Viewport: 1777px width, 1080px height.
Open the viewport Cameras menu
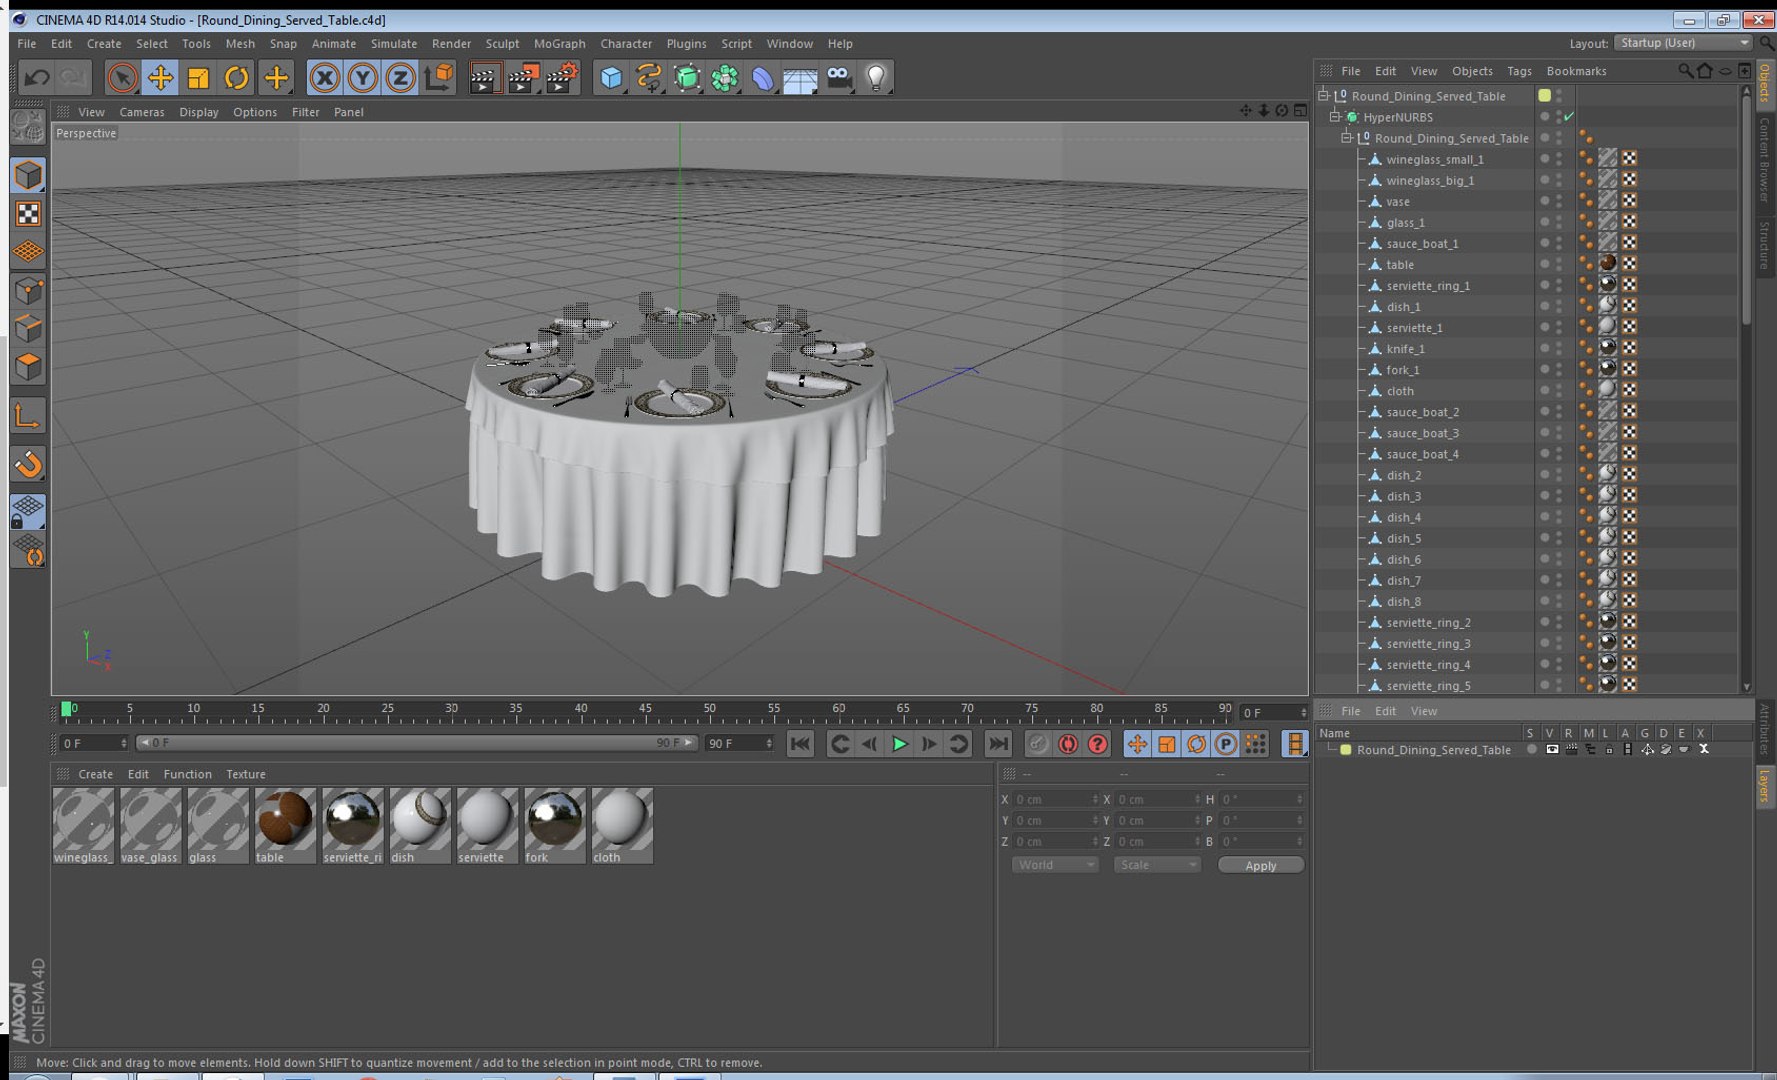(x=142, y=112)
